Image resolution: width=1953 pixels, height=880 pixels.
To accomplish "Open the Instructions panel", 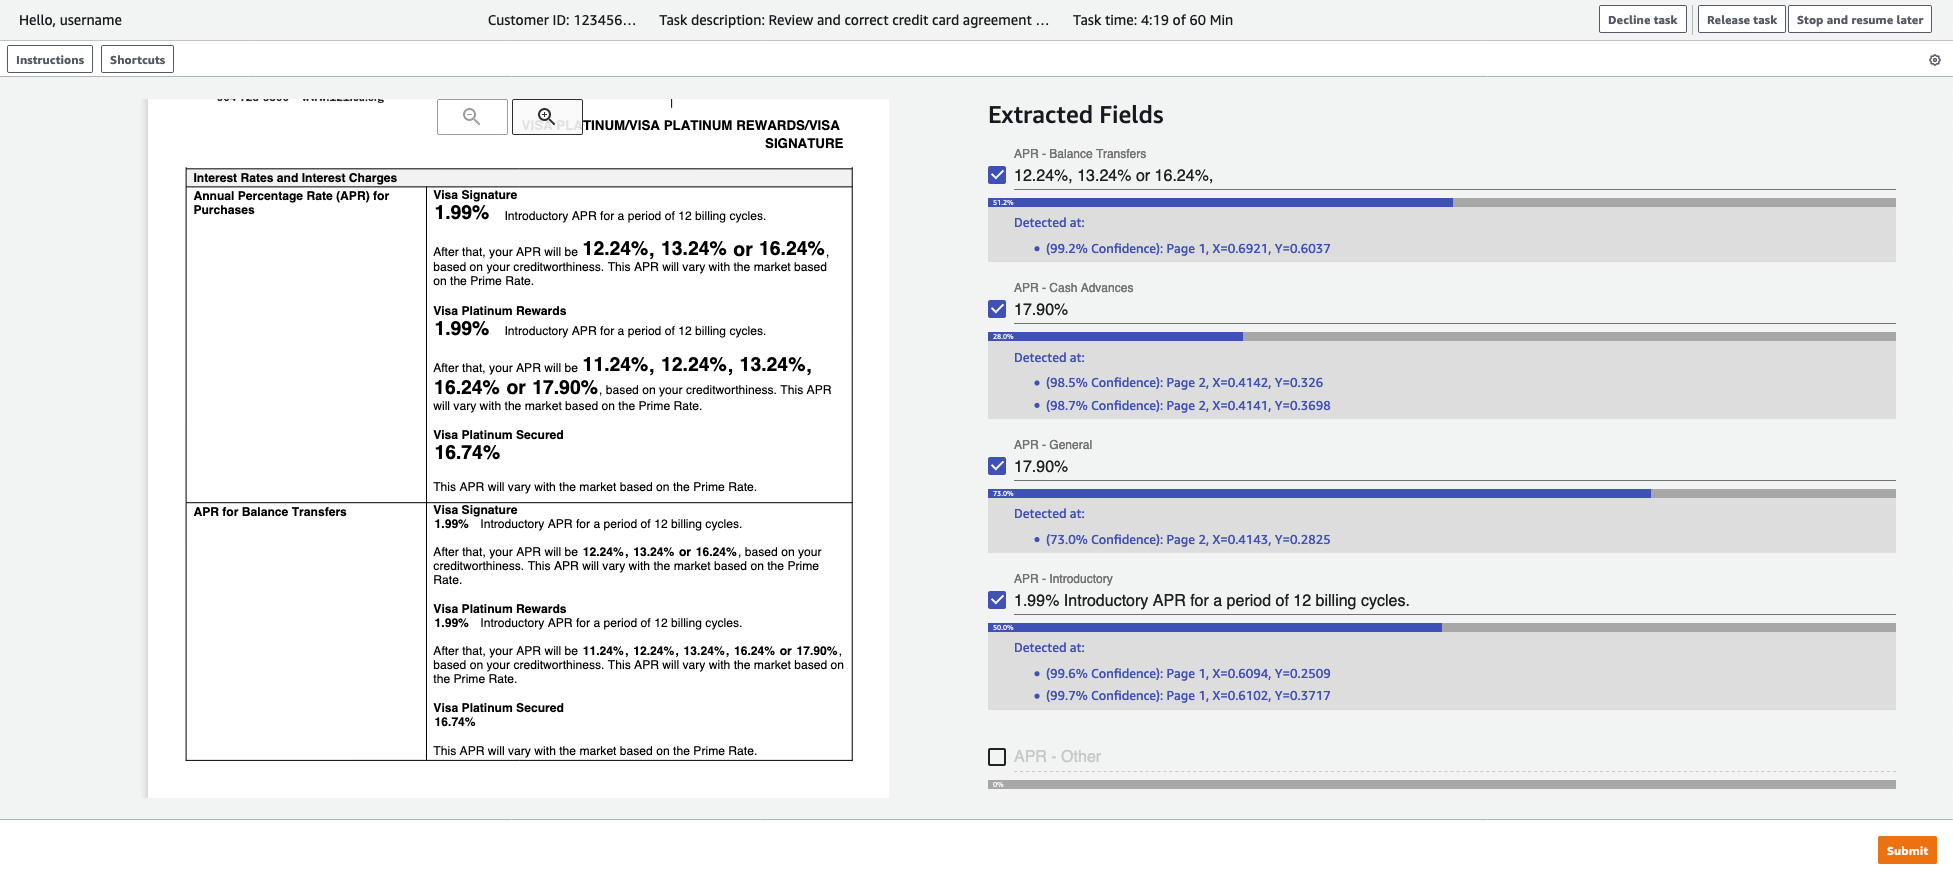I will [x=50, y=60].
